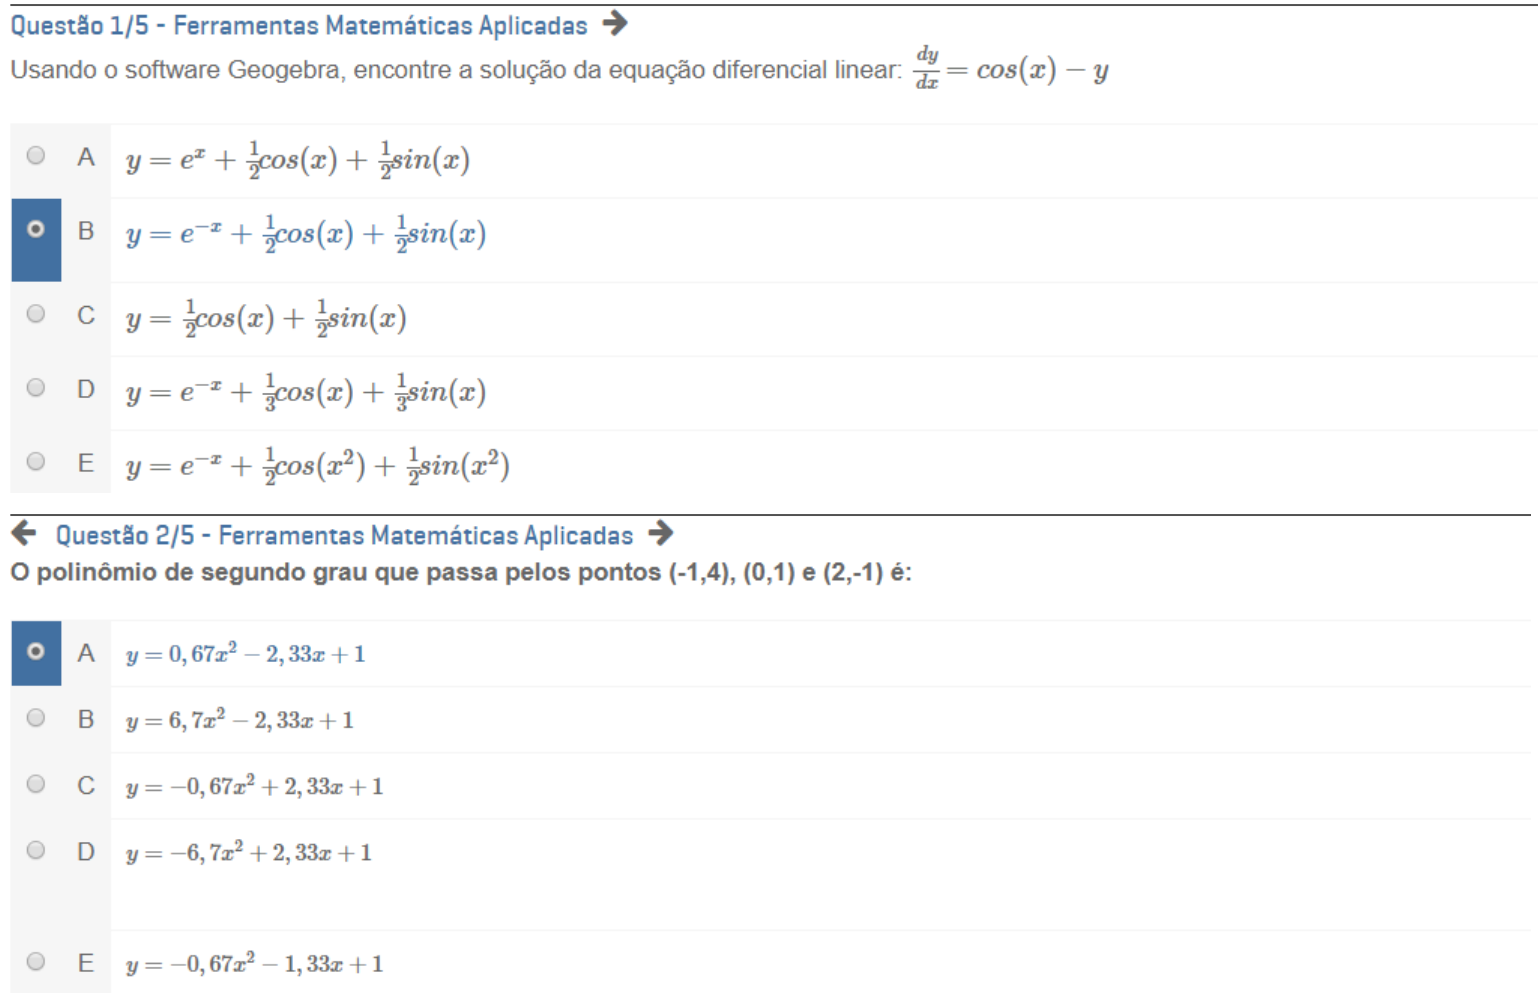Image resolution: width=1538 pixels, height=993 pixels.
Task: Select option E radio in Questão 2
Action: click(36, 961)
